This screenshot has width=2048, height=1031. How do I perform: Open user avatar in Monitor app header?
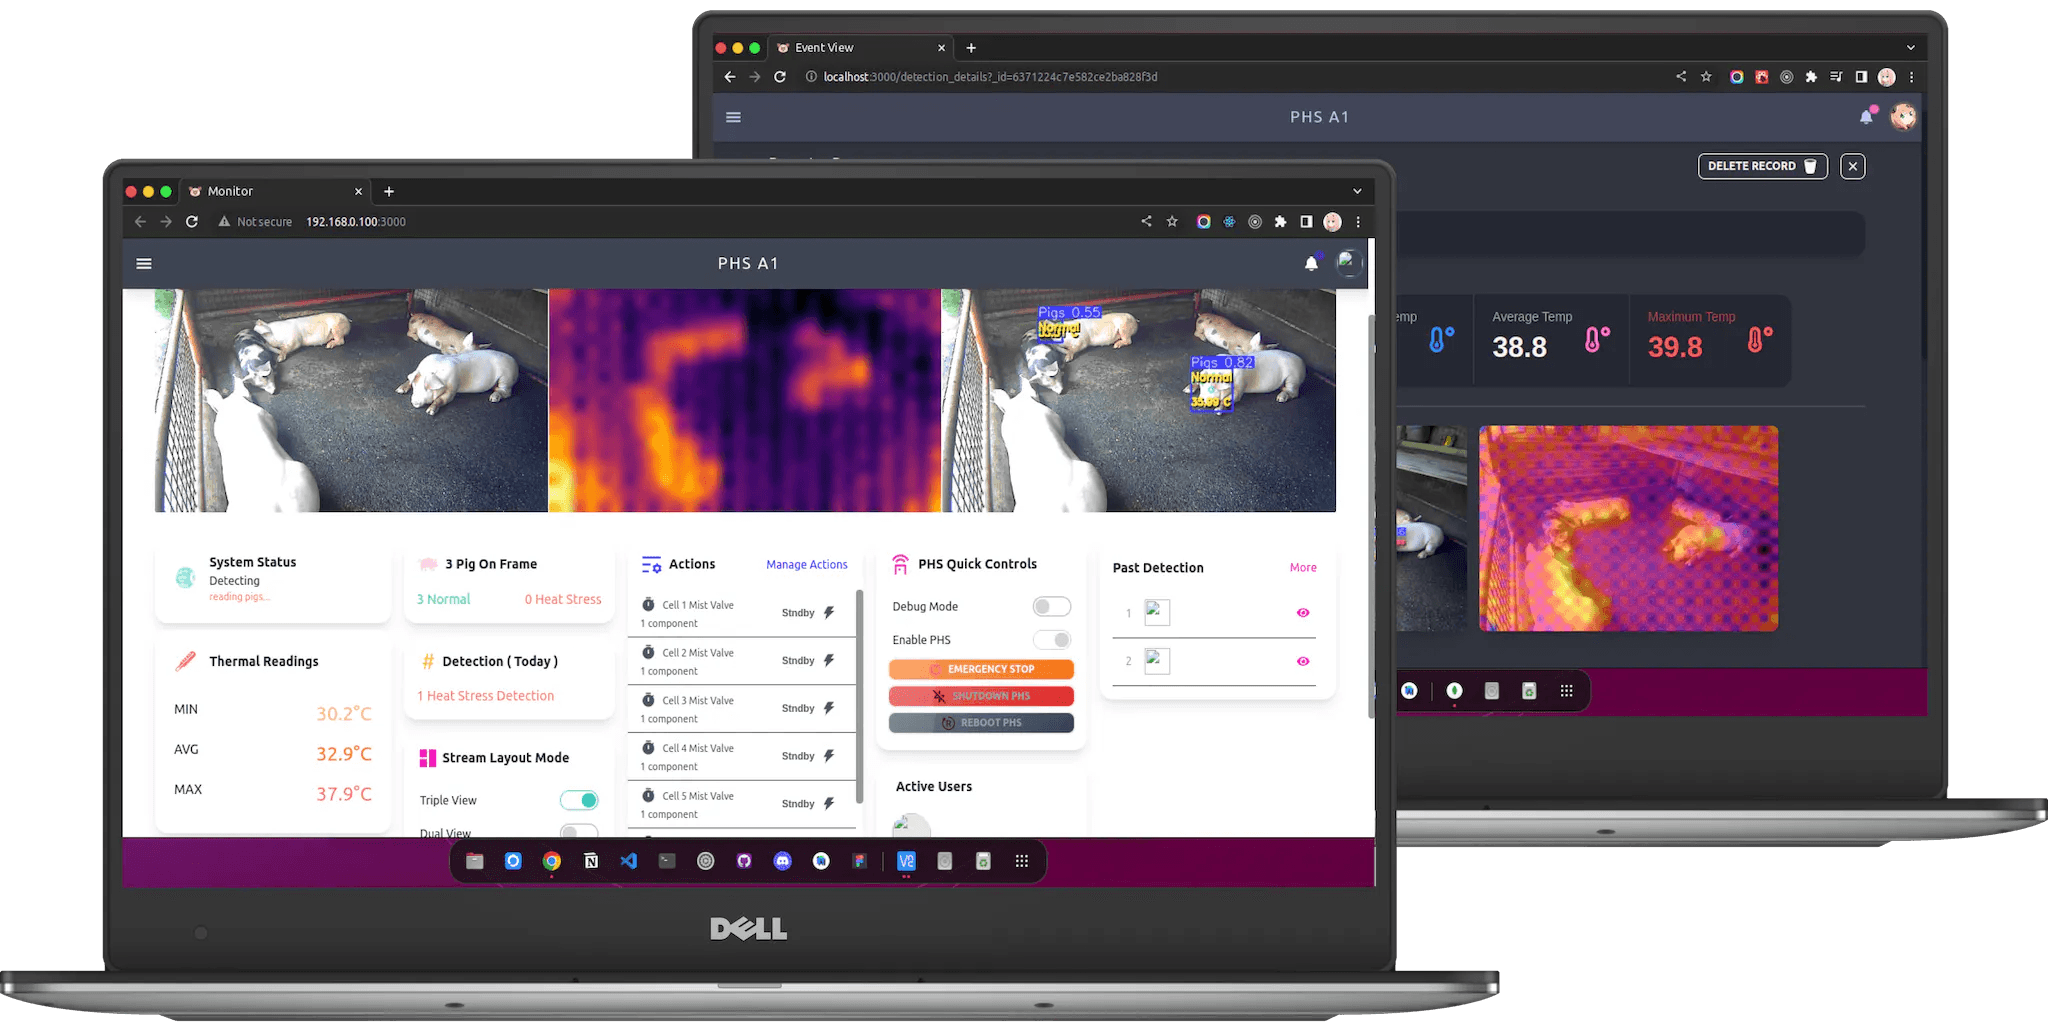(1349, 263)
